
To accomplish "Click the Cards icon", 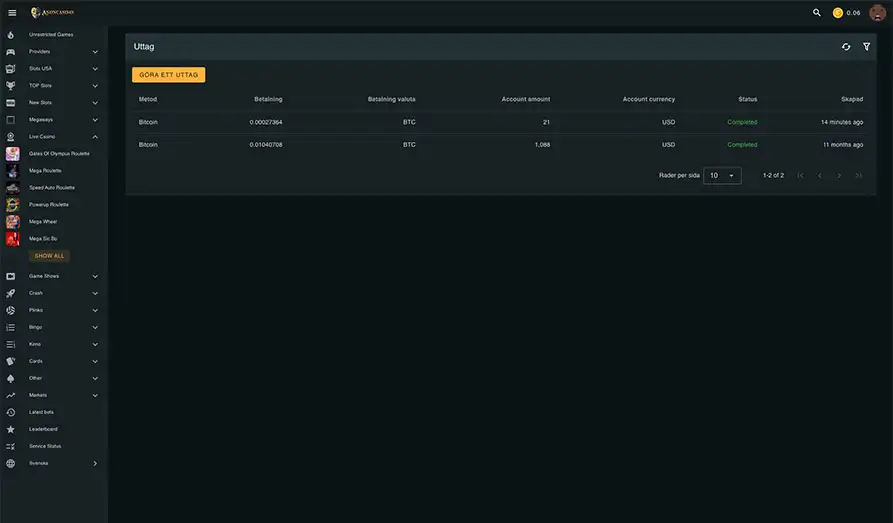I will (x=10, y=361).
